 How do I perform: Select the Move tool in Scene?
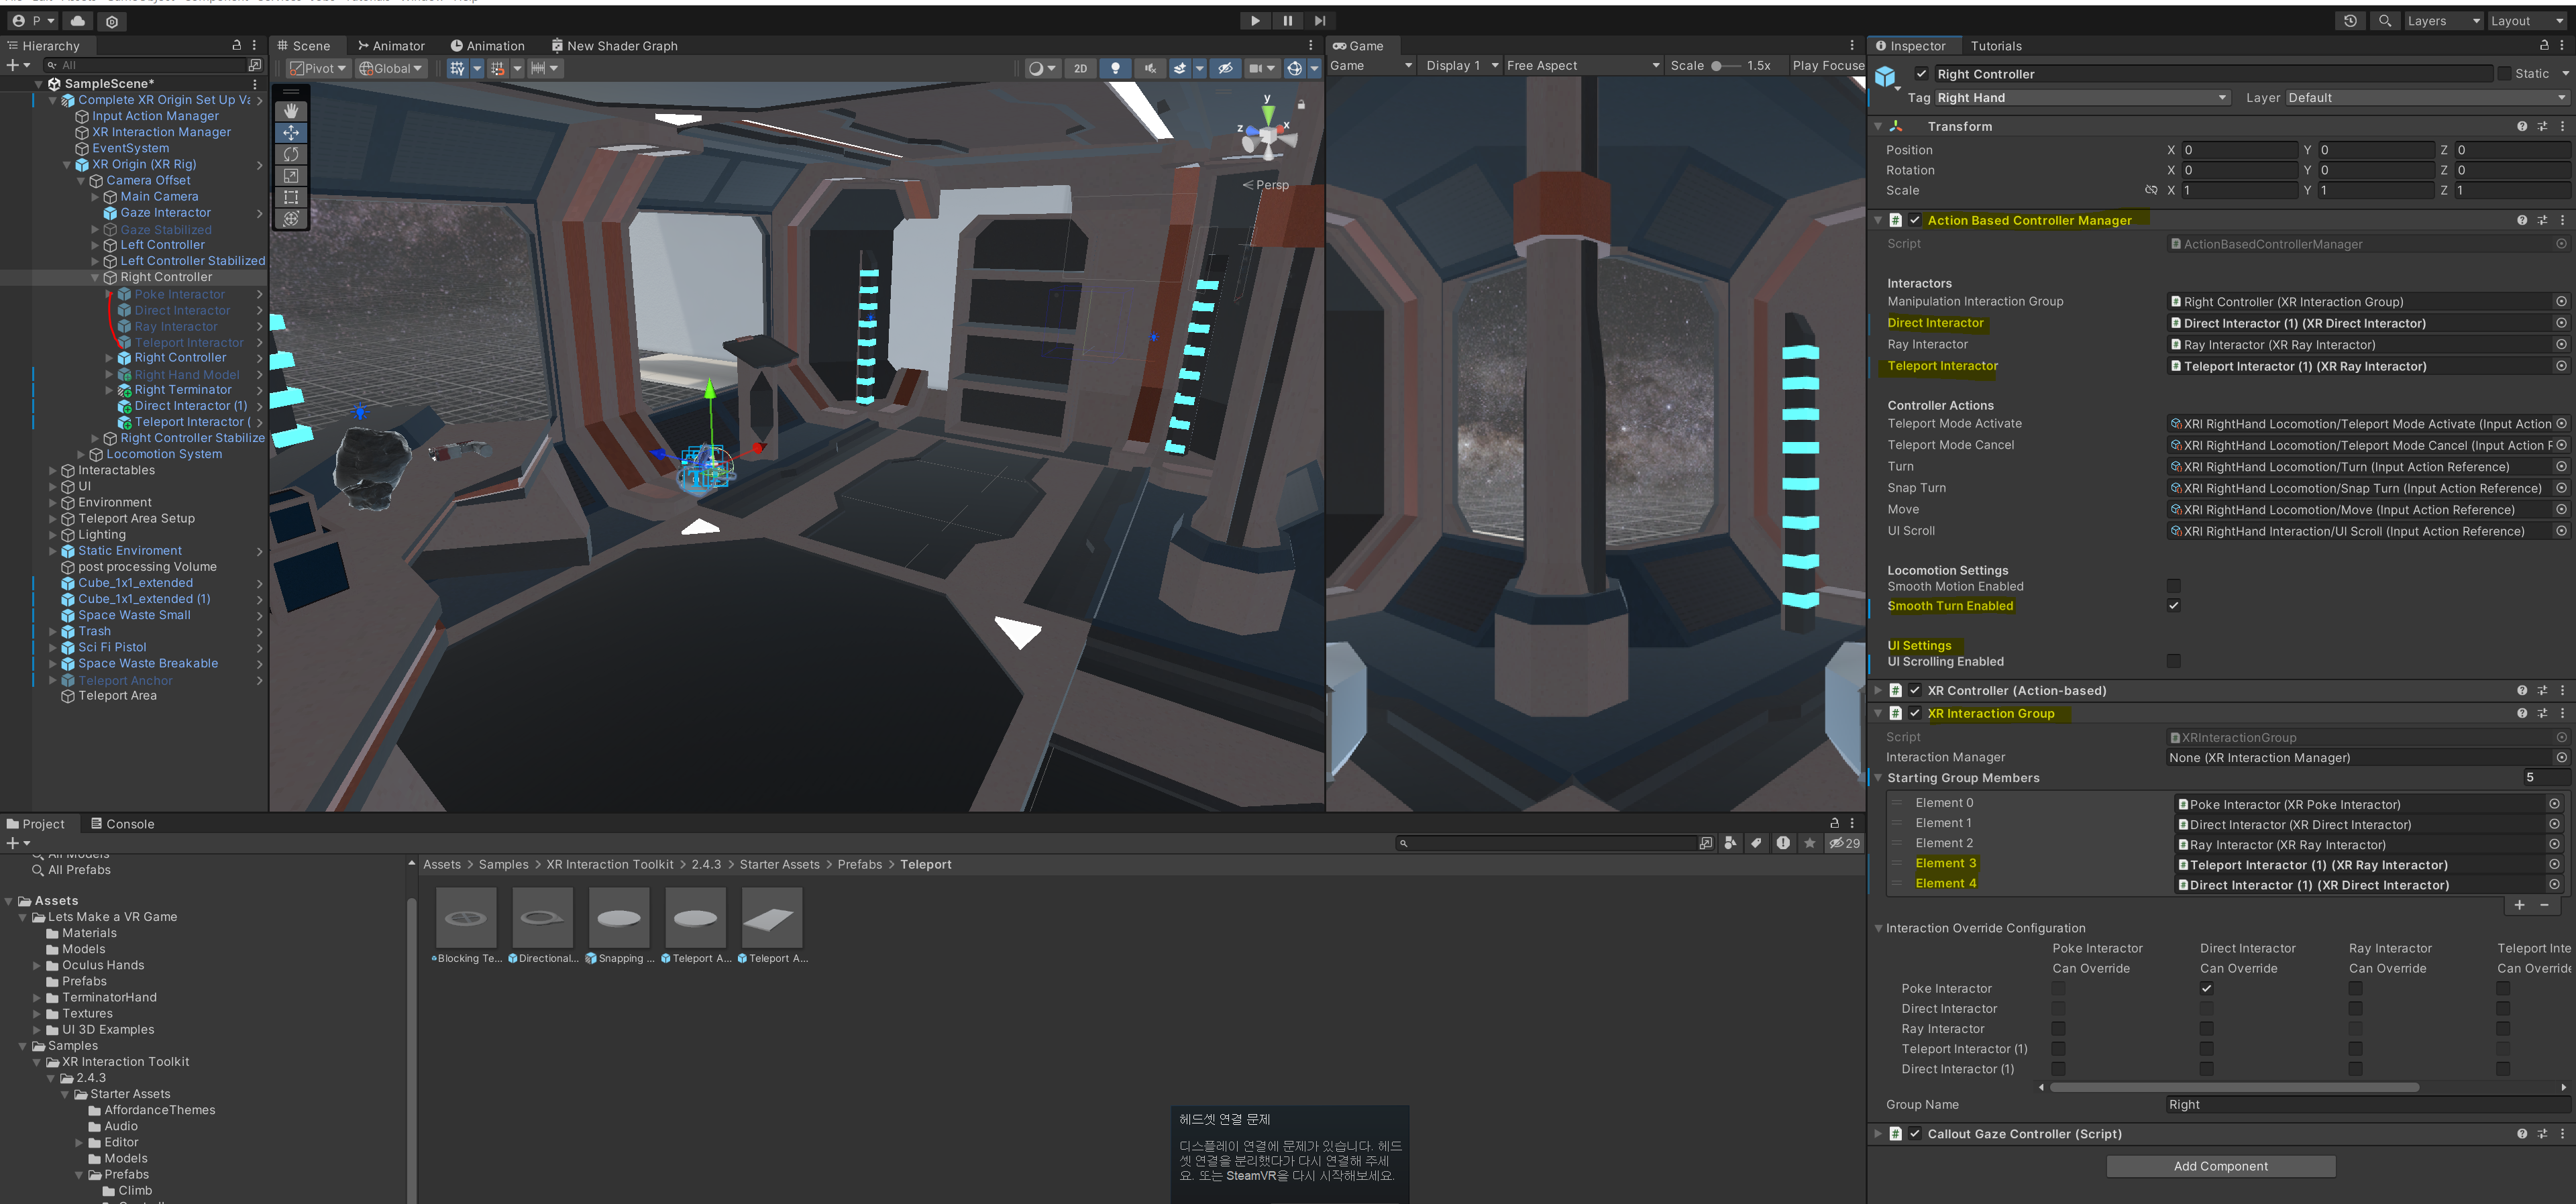(291, 132)
